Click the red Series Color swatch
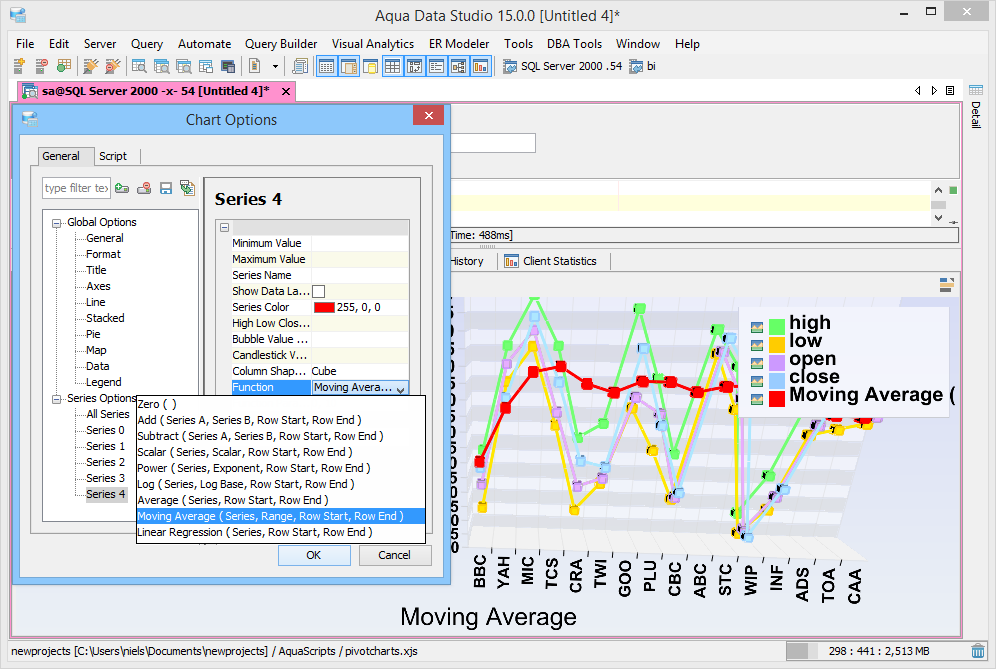This screenshot has width=996, height=669. pos(324,307)
